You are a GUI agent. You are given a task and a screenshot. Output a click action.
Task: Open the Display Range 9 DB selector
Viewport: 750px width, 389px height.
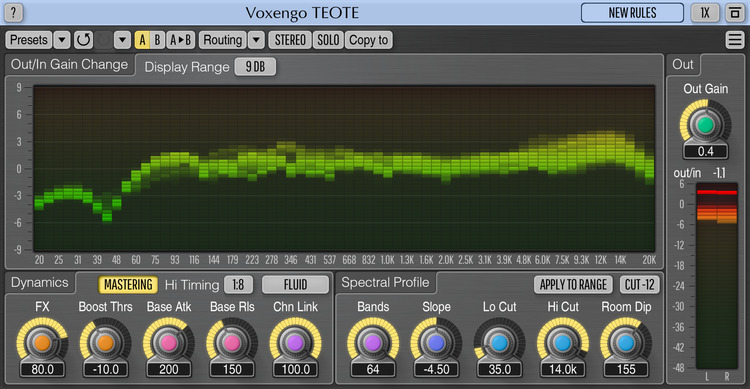click(255, 67)
